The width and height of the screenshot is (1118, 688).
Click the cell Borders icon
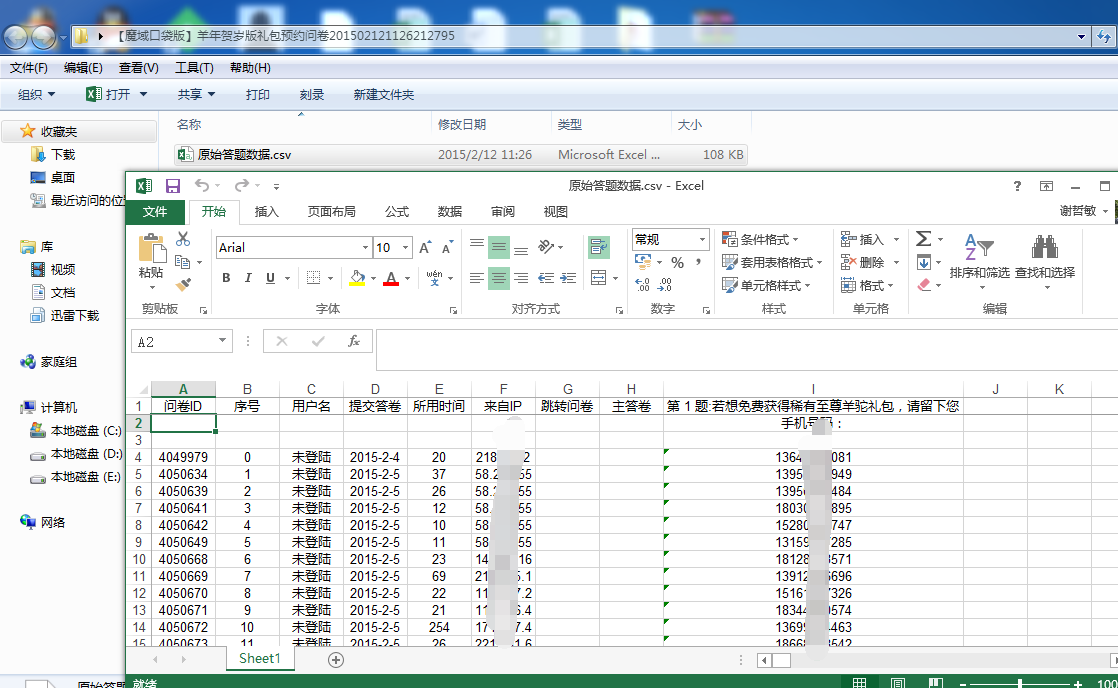(313, 278)
